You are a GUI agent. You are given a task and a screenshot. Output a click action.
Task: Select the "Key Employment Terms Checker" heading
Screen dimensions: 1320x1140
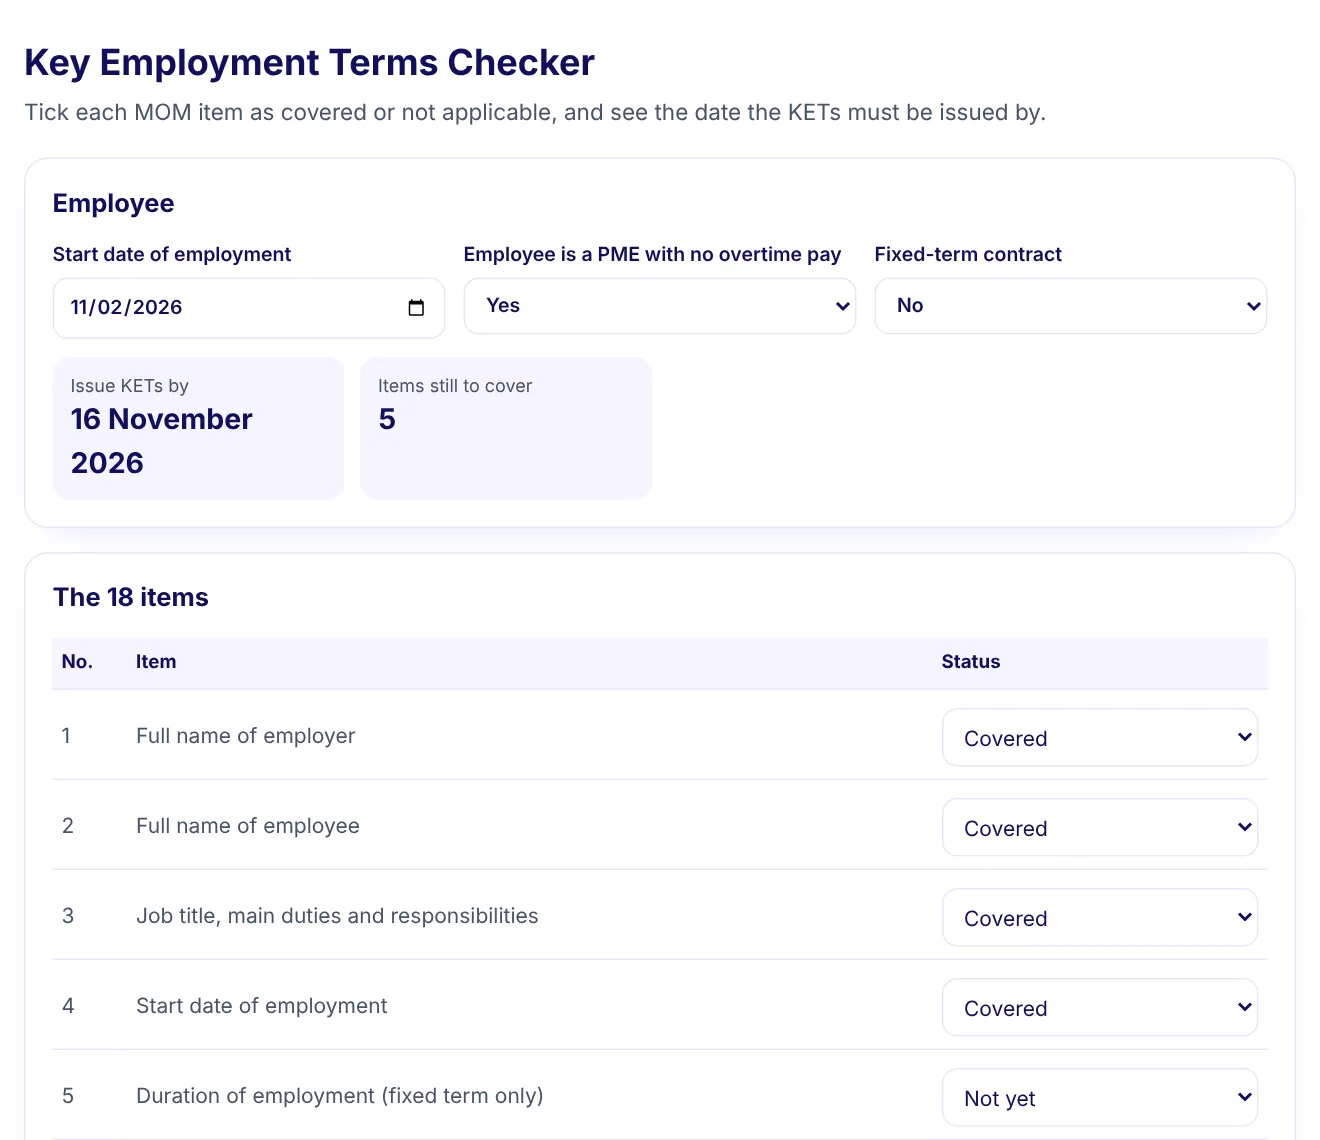(x=309, y=62)
